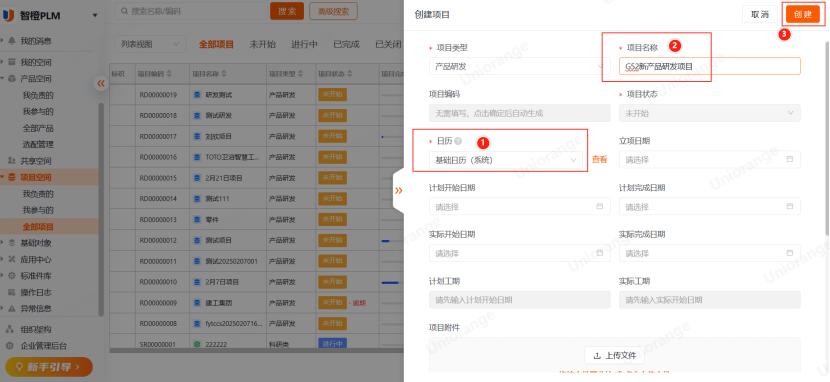Click the 异常信息 warning icon
This screenshot has height=382, width=830.
tap(12, 308)
